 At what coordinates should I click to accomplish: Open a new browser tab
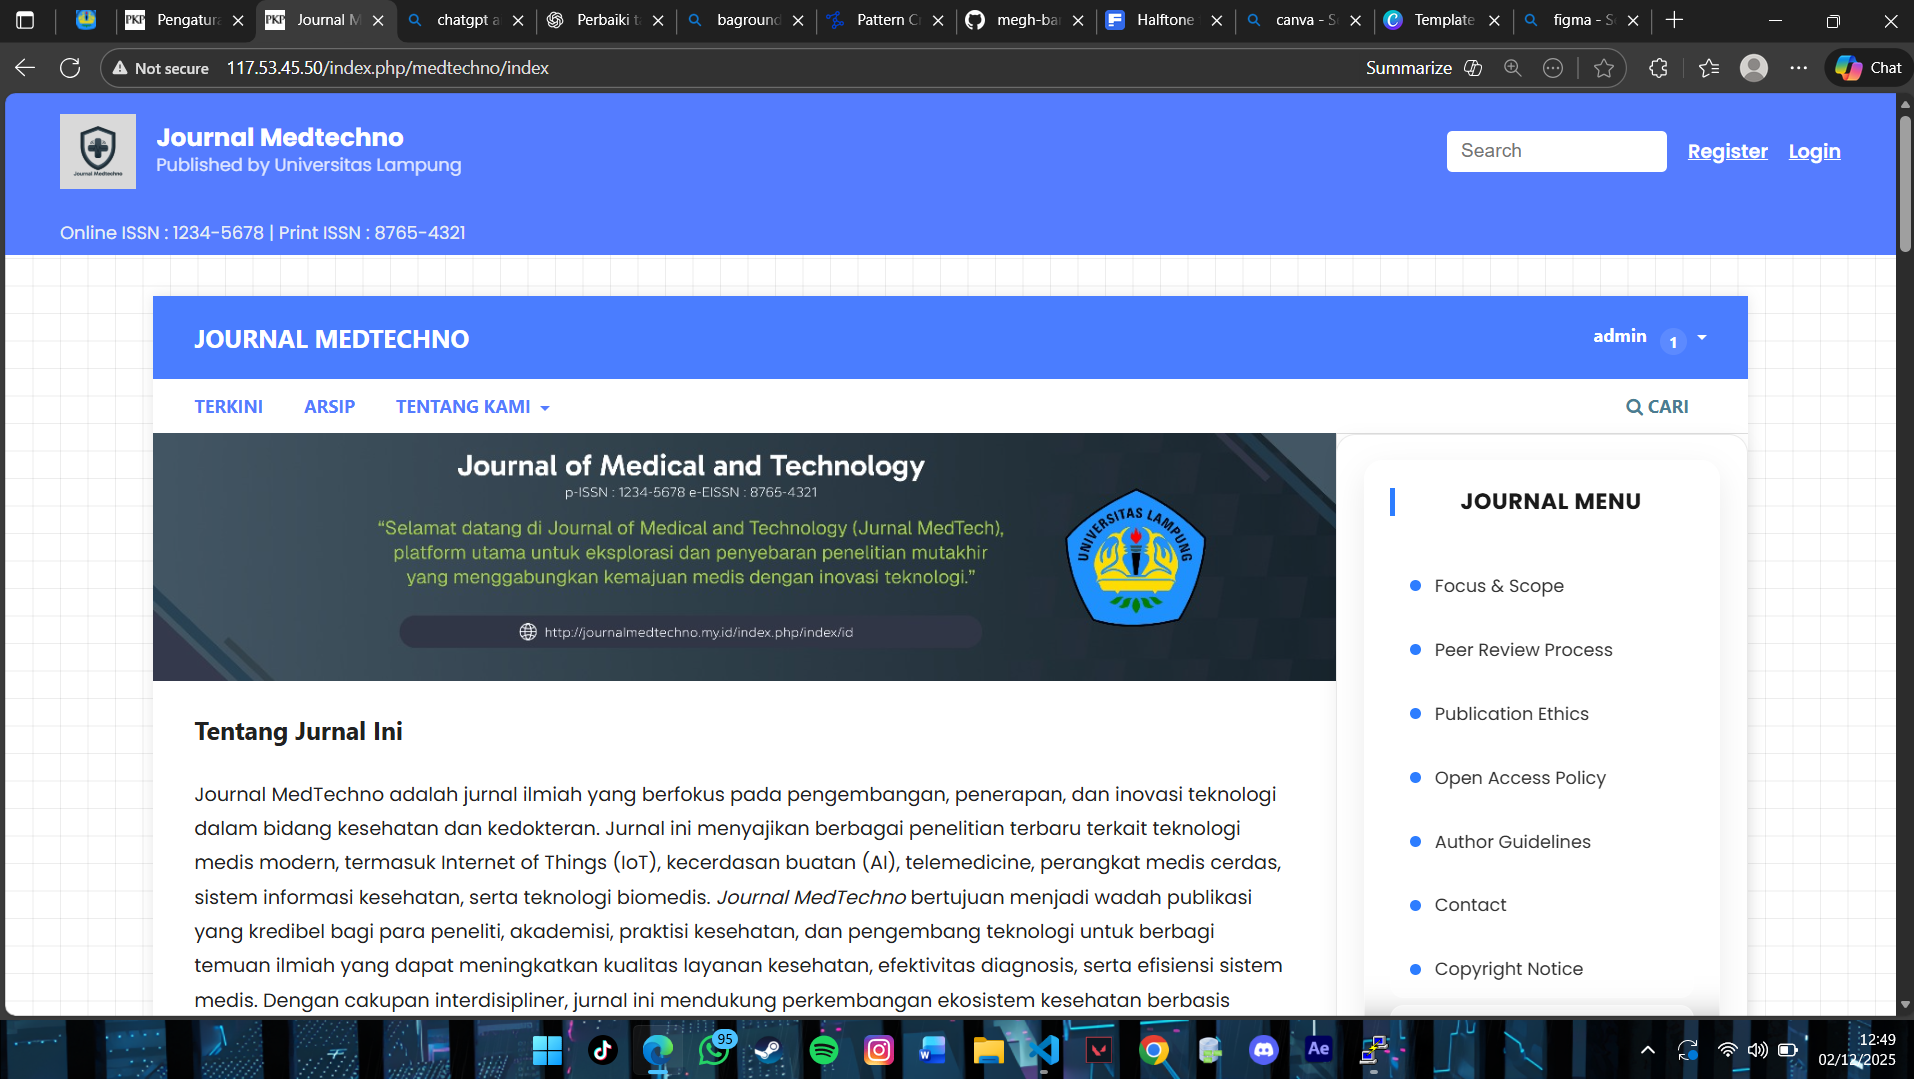click(1675, 20)
